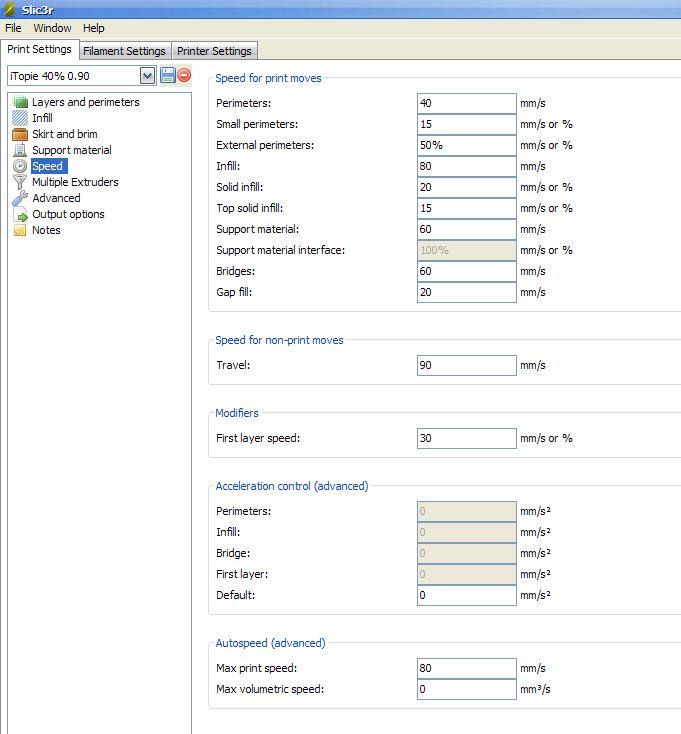Screen dimensions: 681x734
Task: Select Infill in the settings tree
Action: pyautogui.click(x=42, y=118)
